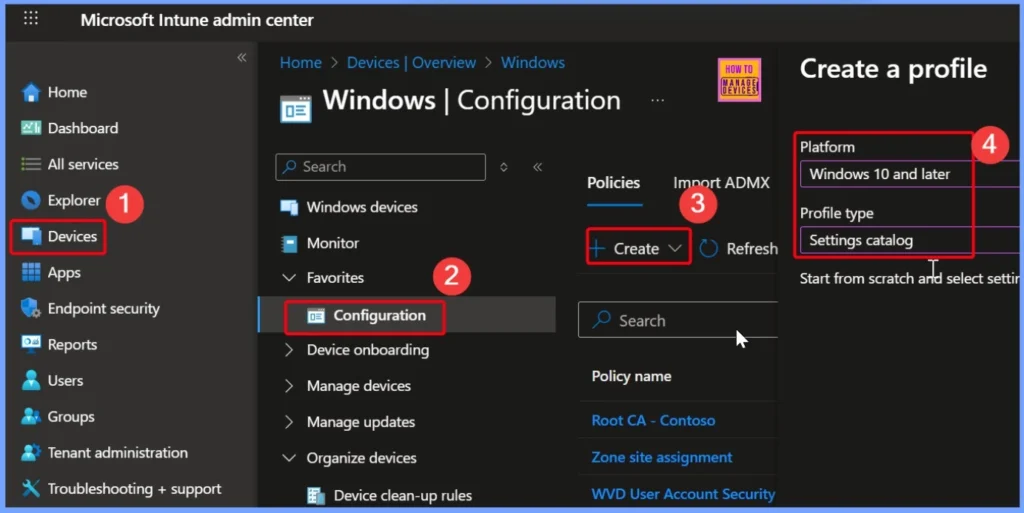Click the Windows Configuration page header icon

(296, 109)
